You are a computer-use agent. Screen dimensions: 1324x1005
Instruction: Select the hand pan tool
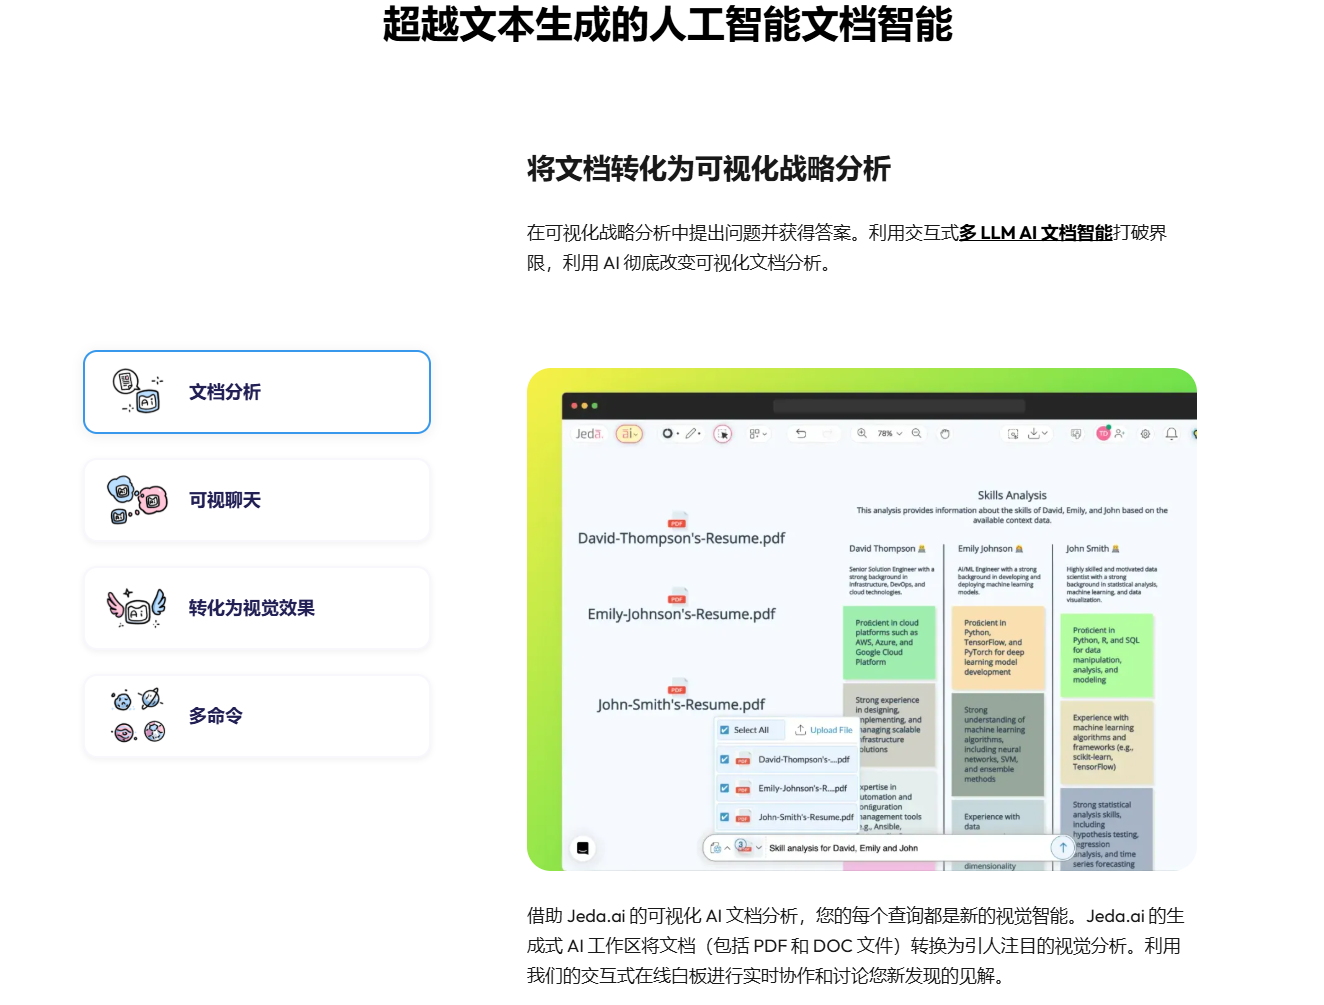pyautogui.click(x=945, y=434)
